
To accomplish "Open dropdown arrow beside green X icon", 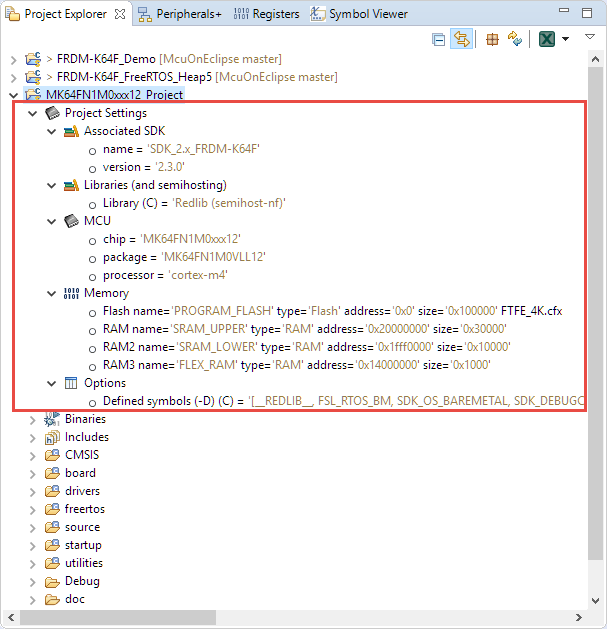I will pos(565,39).
